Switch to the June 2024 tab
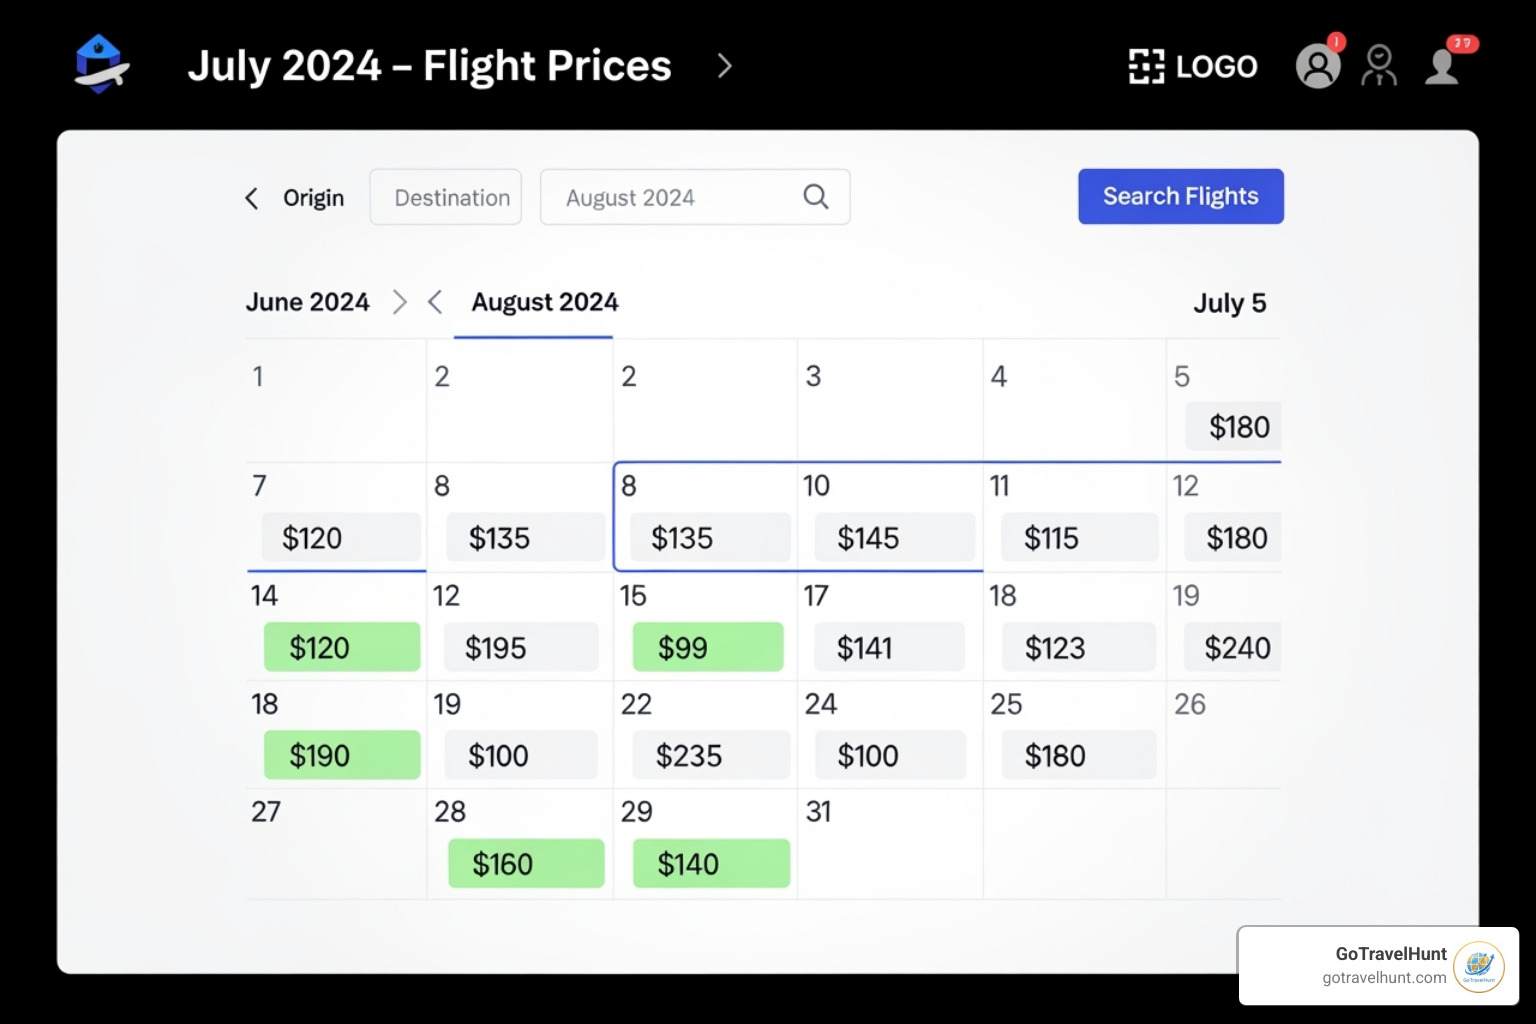Viewport: 1536px width, 1024px height. click(x=307, y=302)
